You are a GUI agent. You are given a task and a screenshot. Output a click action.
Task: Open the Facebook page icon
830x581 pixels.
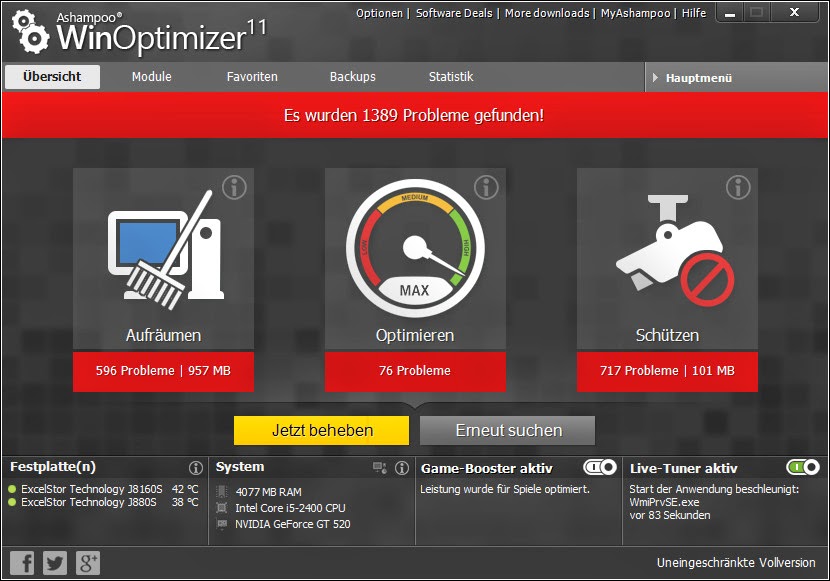pyautogui.click(x=22, y=562)
